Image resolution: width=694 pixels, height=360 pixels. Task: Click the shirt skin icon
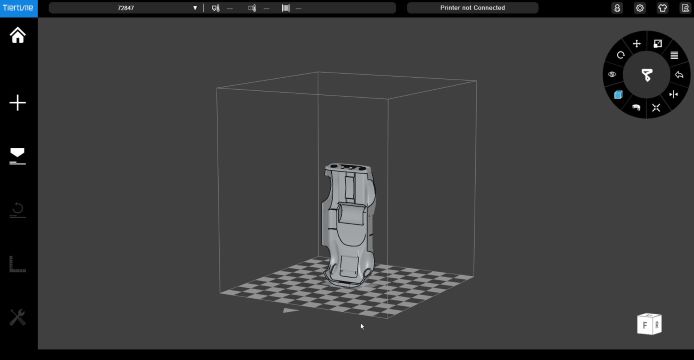[x=663, y=8]
